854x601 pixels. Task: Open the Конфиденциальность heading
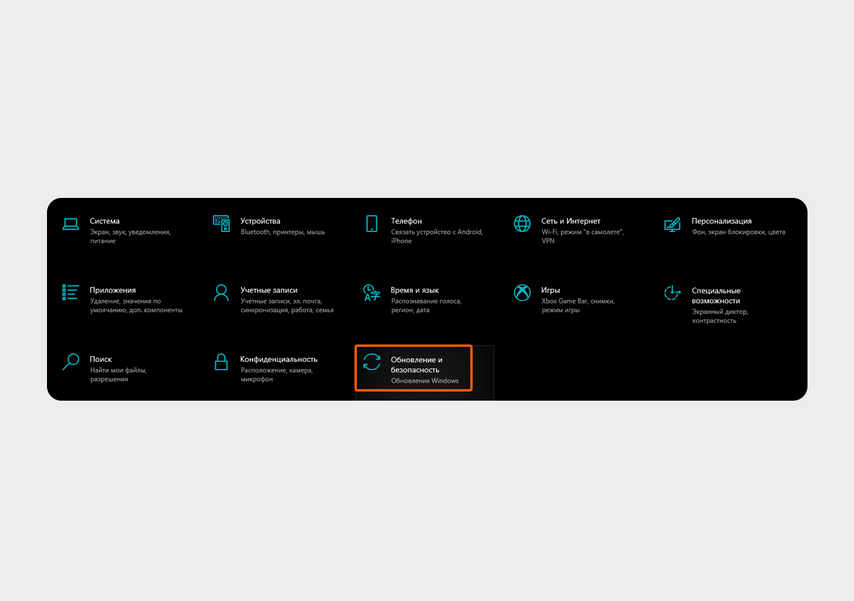279,360
